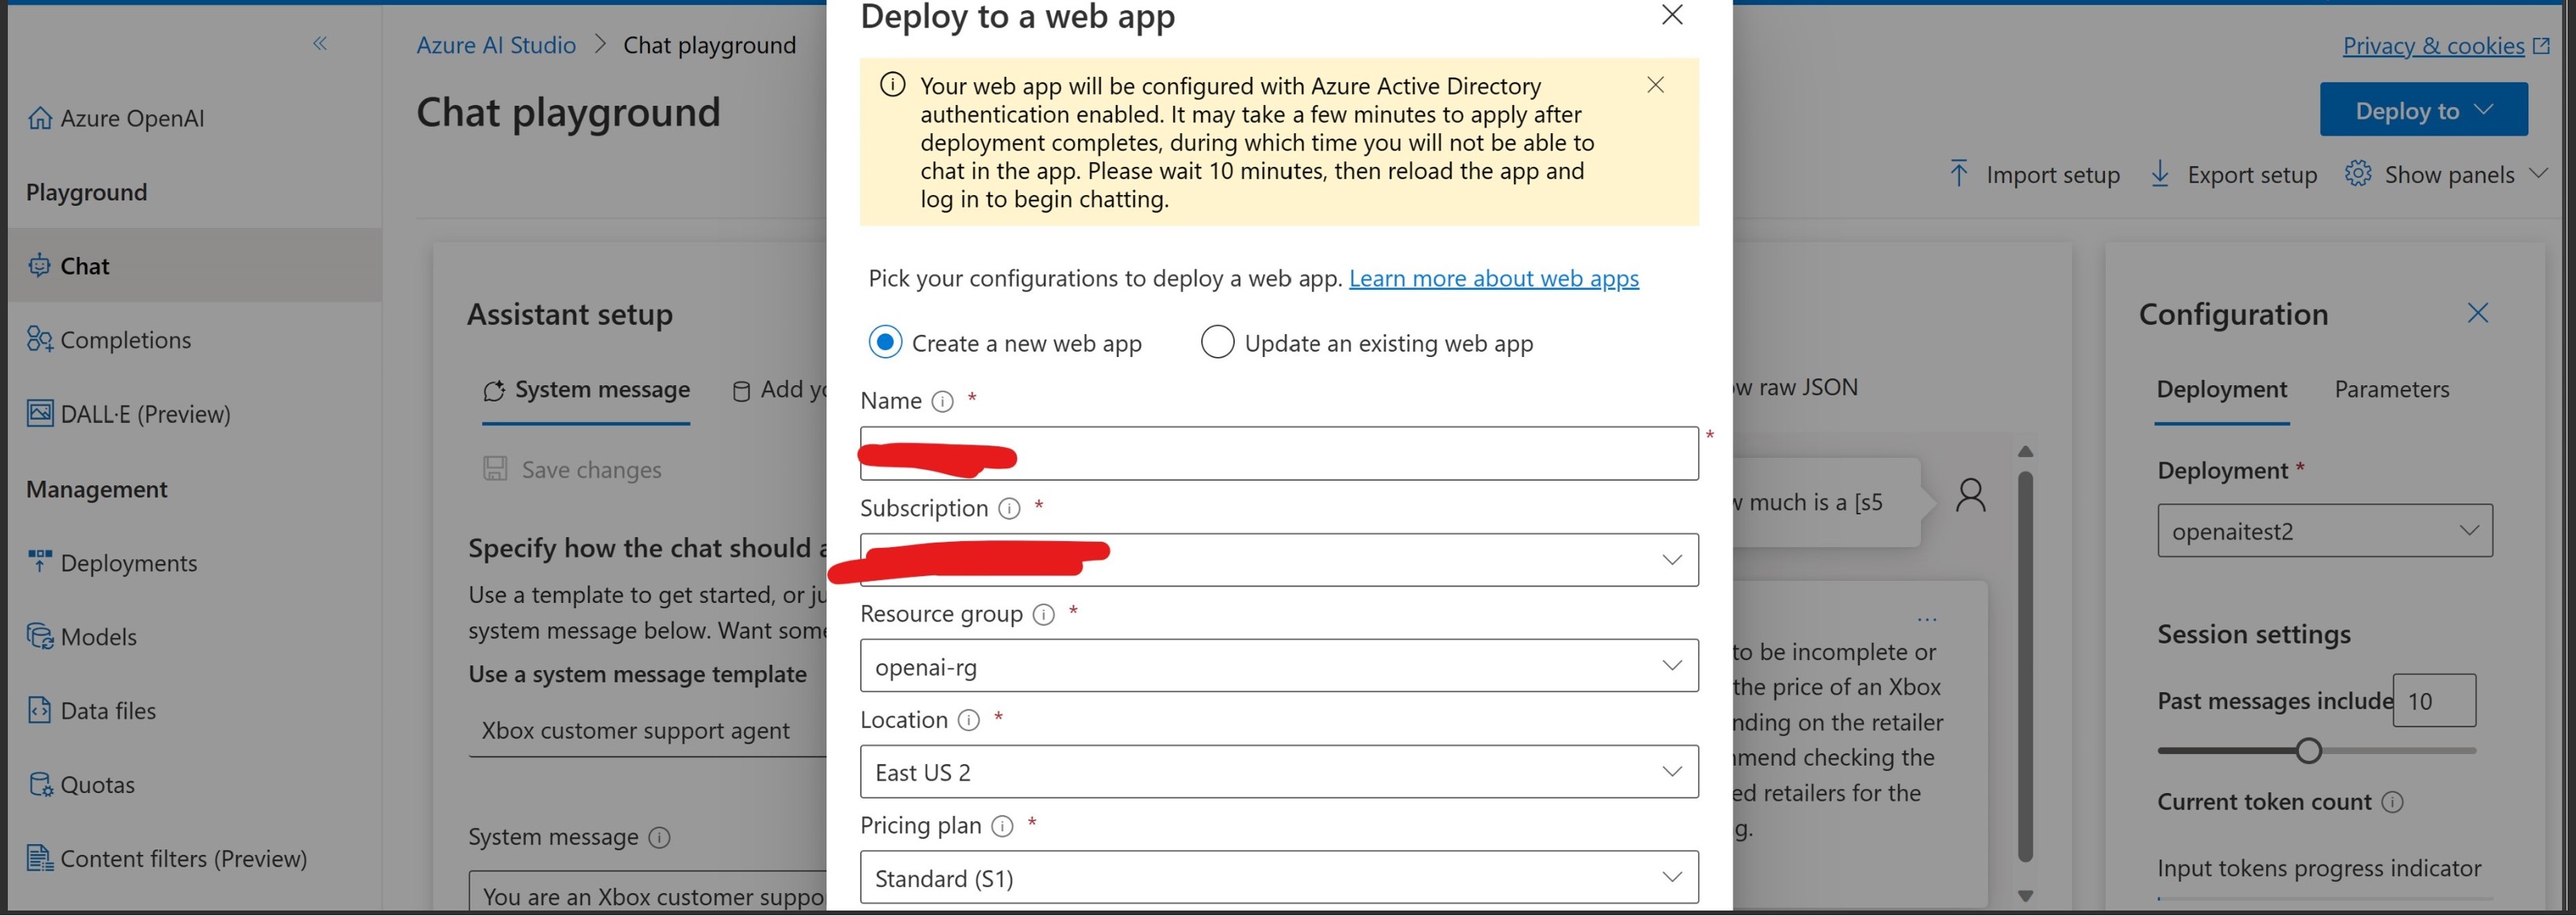This screenshot has height=916, width=2576.
Task: Dismiss the Azure Active Directory warning banner
Action: click(1655, 85)
